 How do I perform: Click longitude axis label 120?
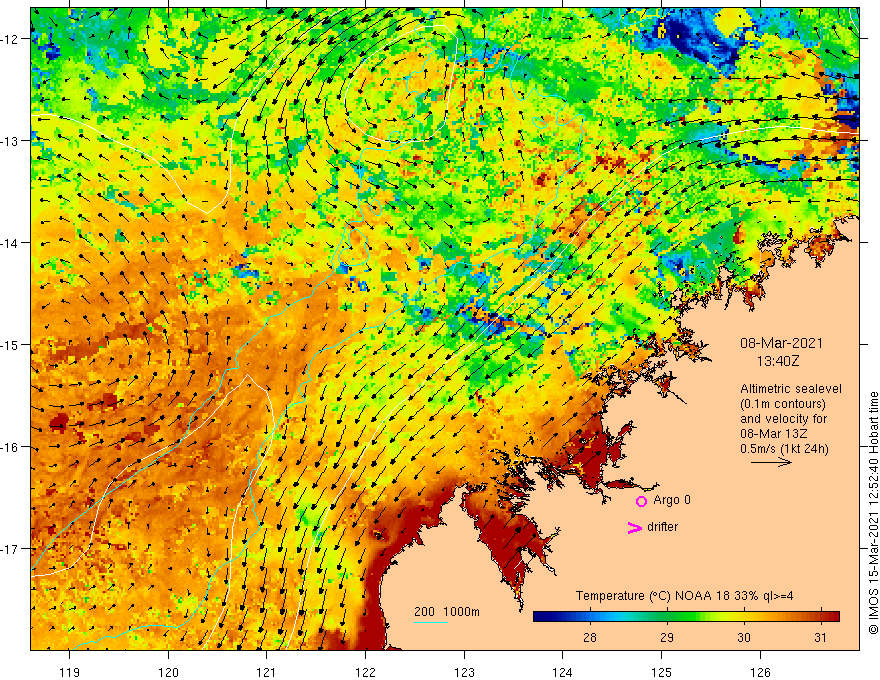point(168,672)
